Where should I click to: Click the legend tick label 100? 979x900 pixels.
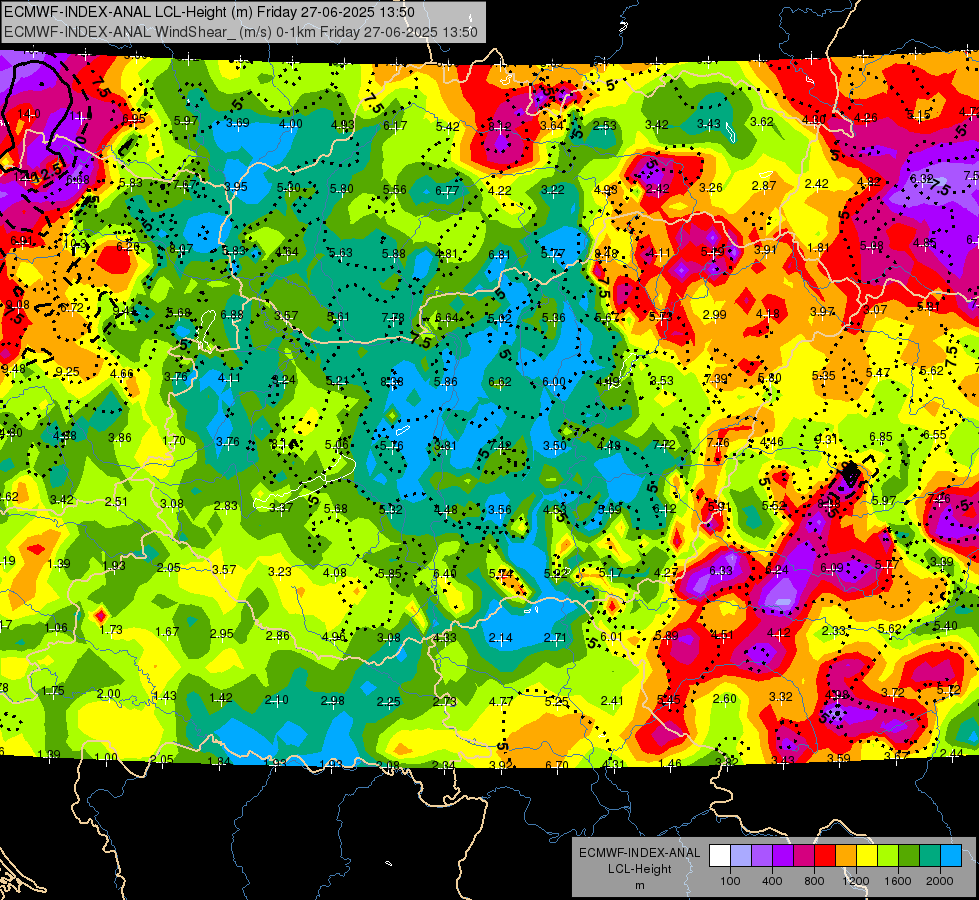730,881
